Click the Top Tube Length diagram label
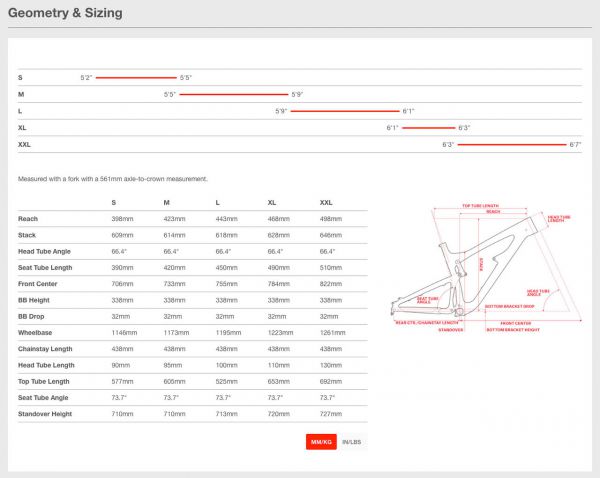This screenshot has width=600, height=478. coord(481,205)
